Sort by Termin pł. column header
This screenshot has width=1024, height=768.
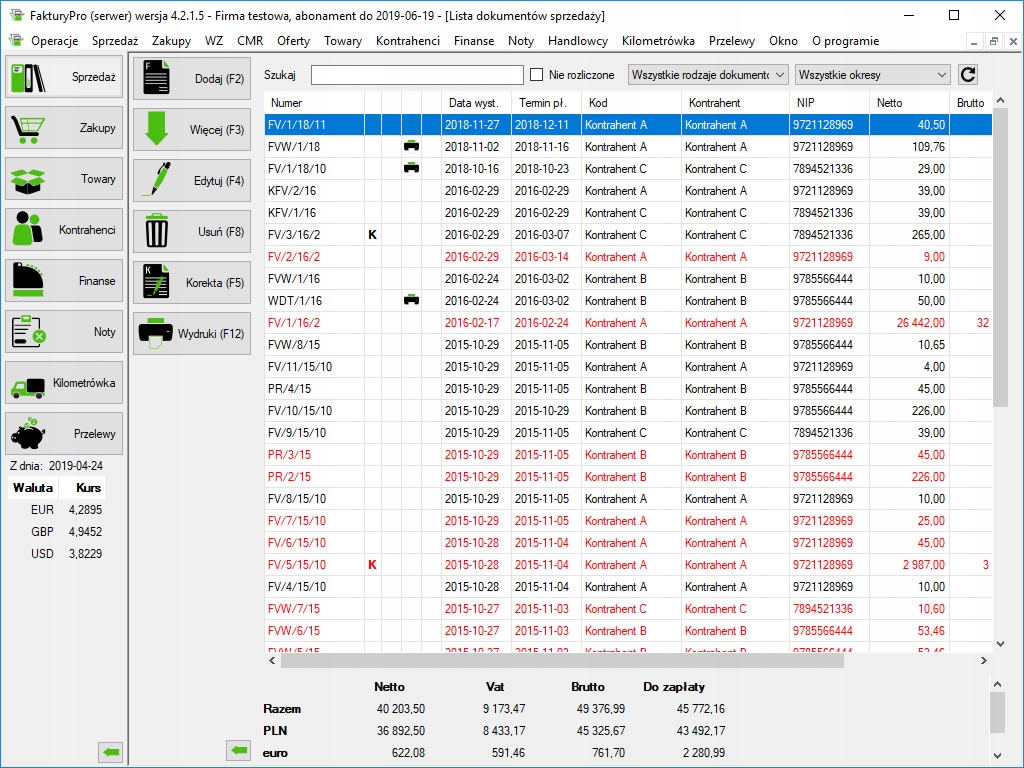(x=543, y=103)
